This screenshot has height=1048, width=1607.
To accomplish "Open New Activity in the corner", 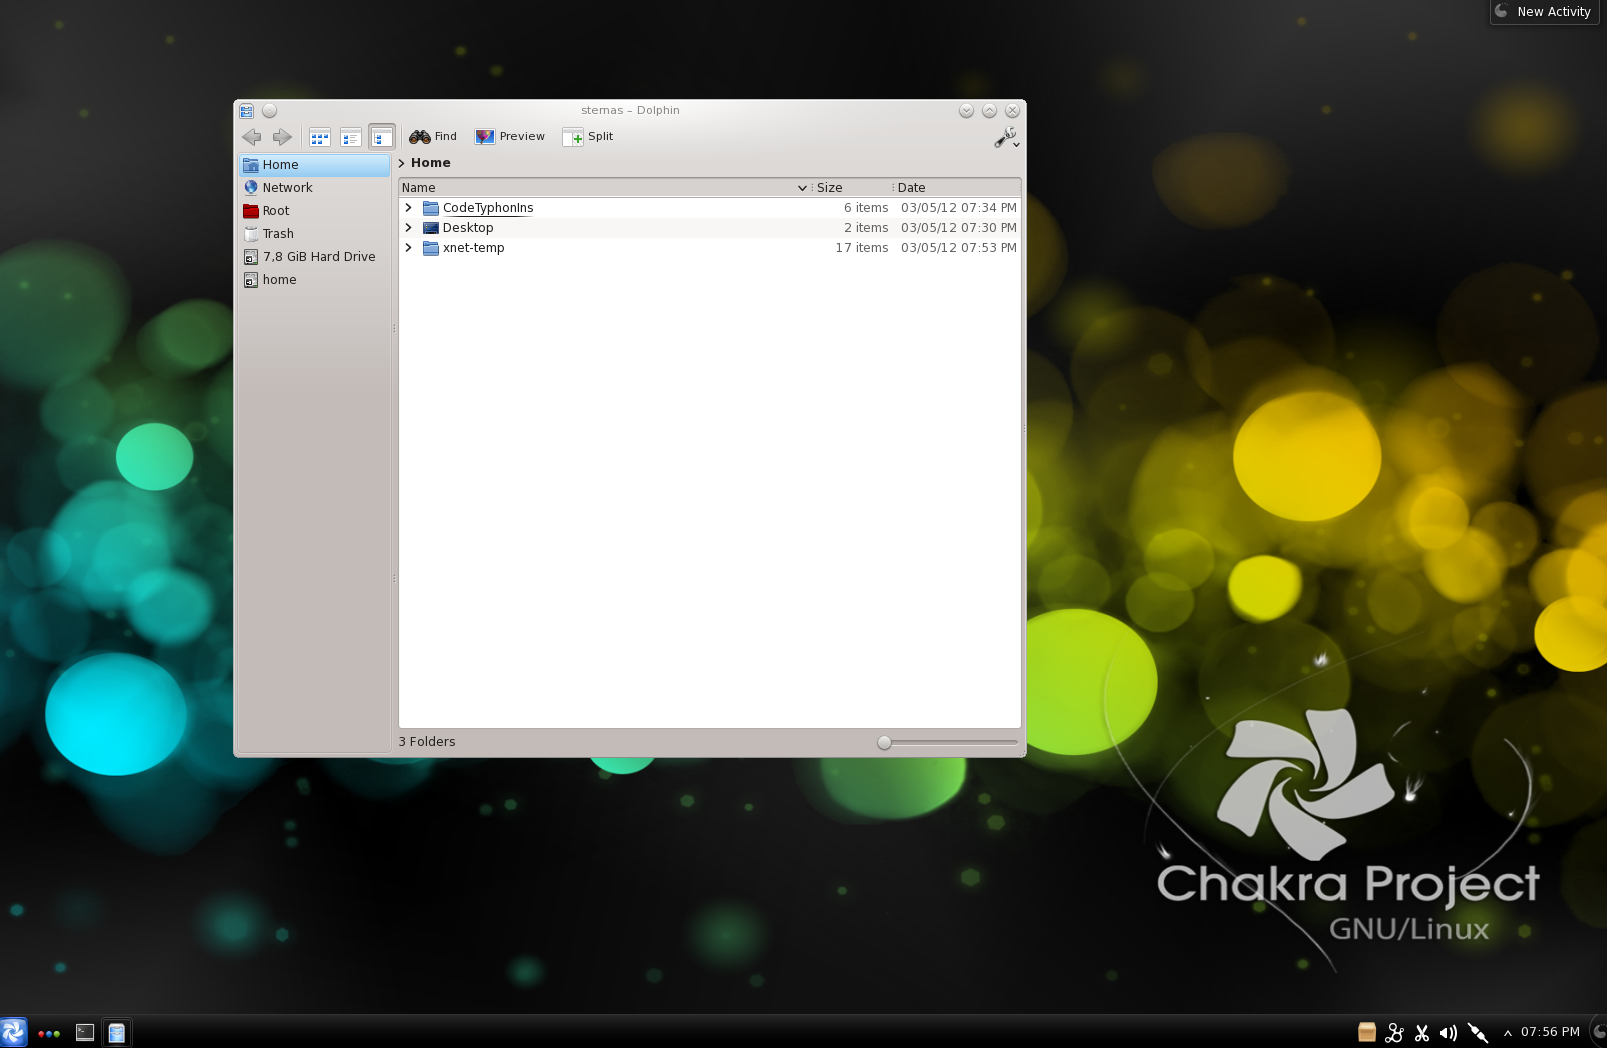I will [1544, 12].
